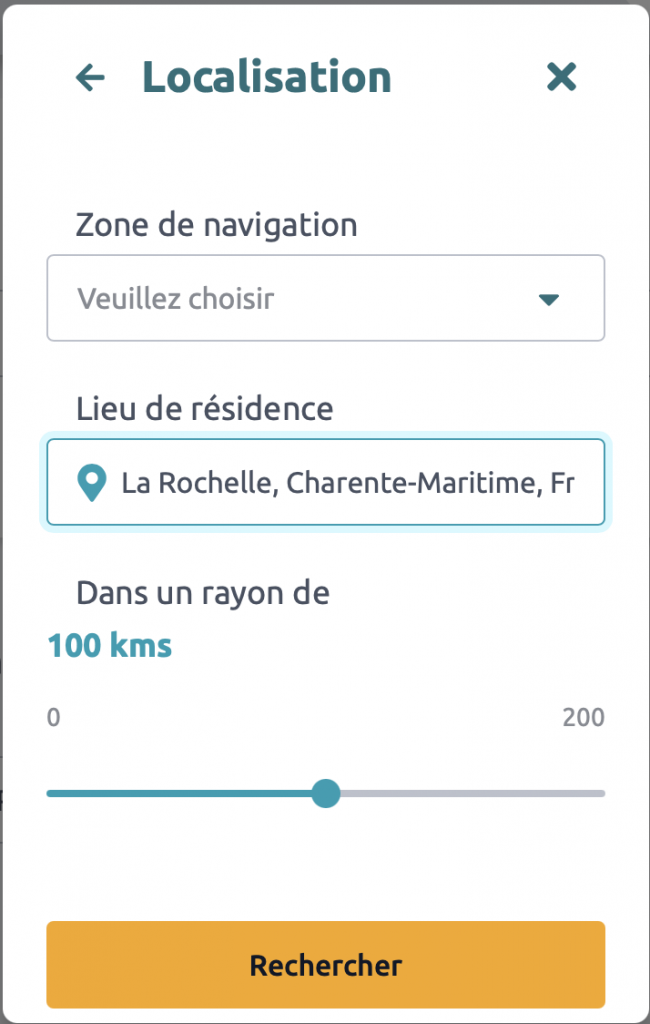Click the teal filled part of the radius slider

(180, 794)
